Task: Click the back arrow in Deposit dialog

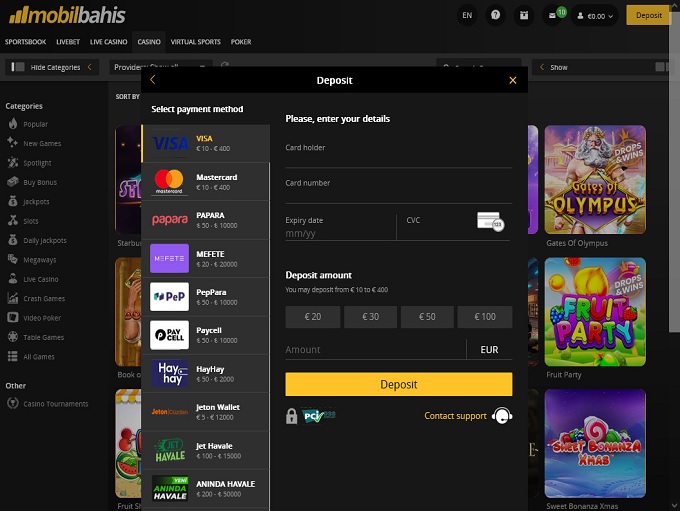Action: coord(153,80)
